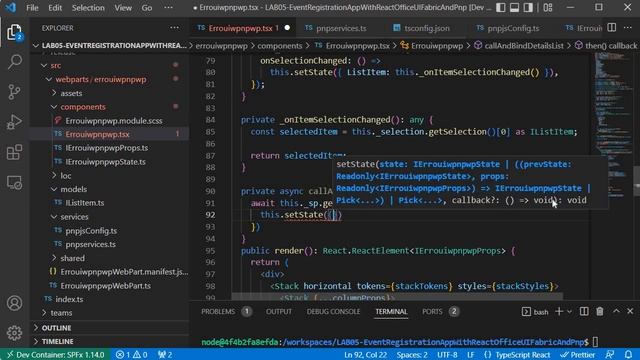Open the View menu

point(123,8)
